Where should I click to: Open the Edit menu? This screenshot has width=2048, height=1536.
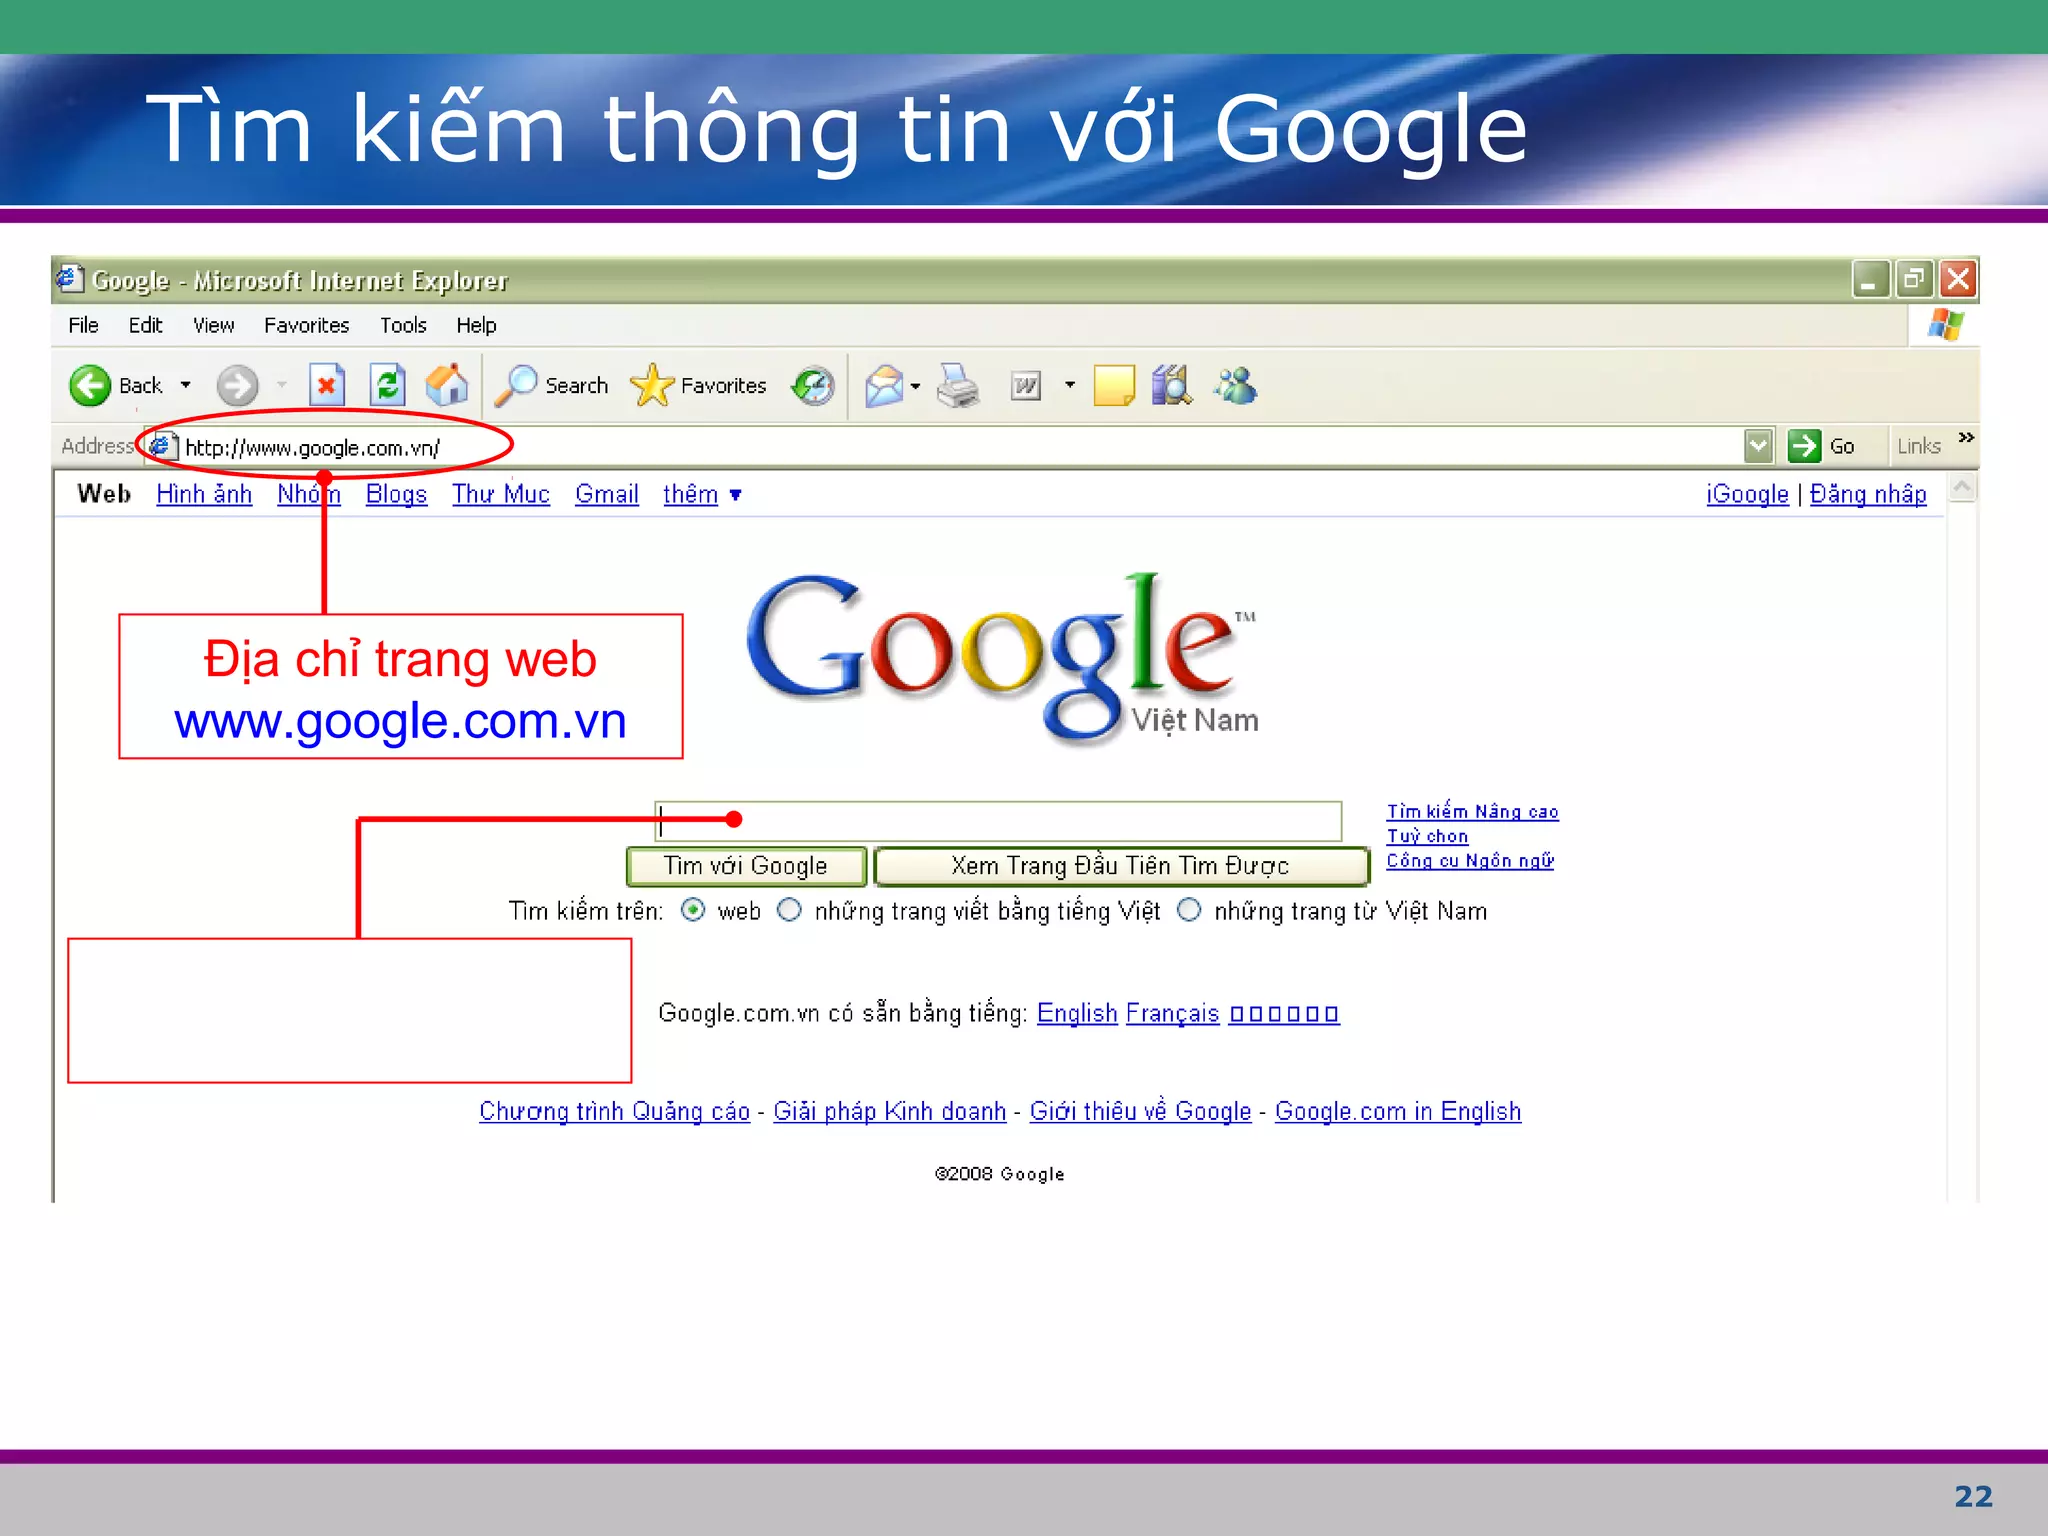click(145, 325)
